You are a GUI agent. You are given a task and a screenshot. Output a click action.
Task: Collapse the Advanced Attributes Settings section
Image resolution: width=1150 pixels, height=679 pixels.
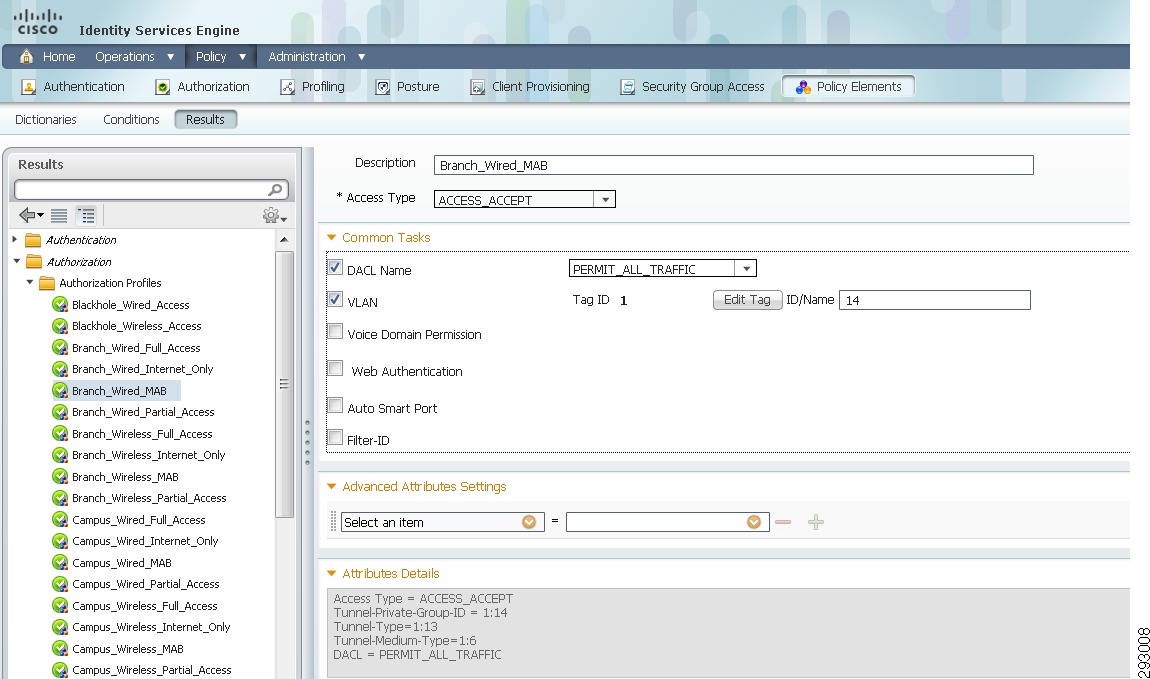(332, 486)
